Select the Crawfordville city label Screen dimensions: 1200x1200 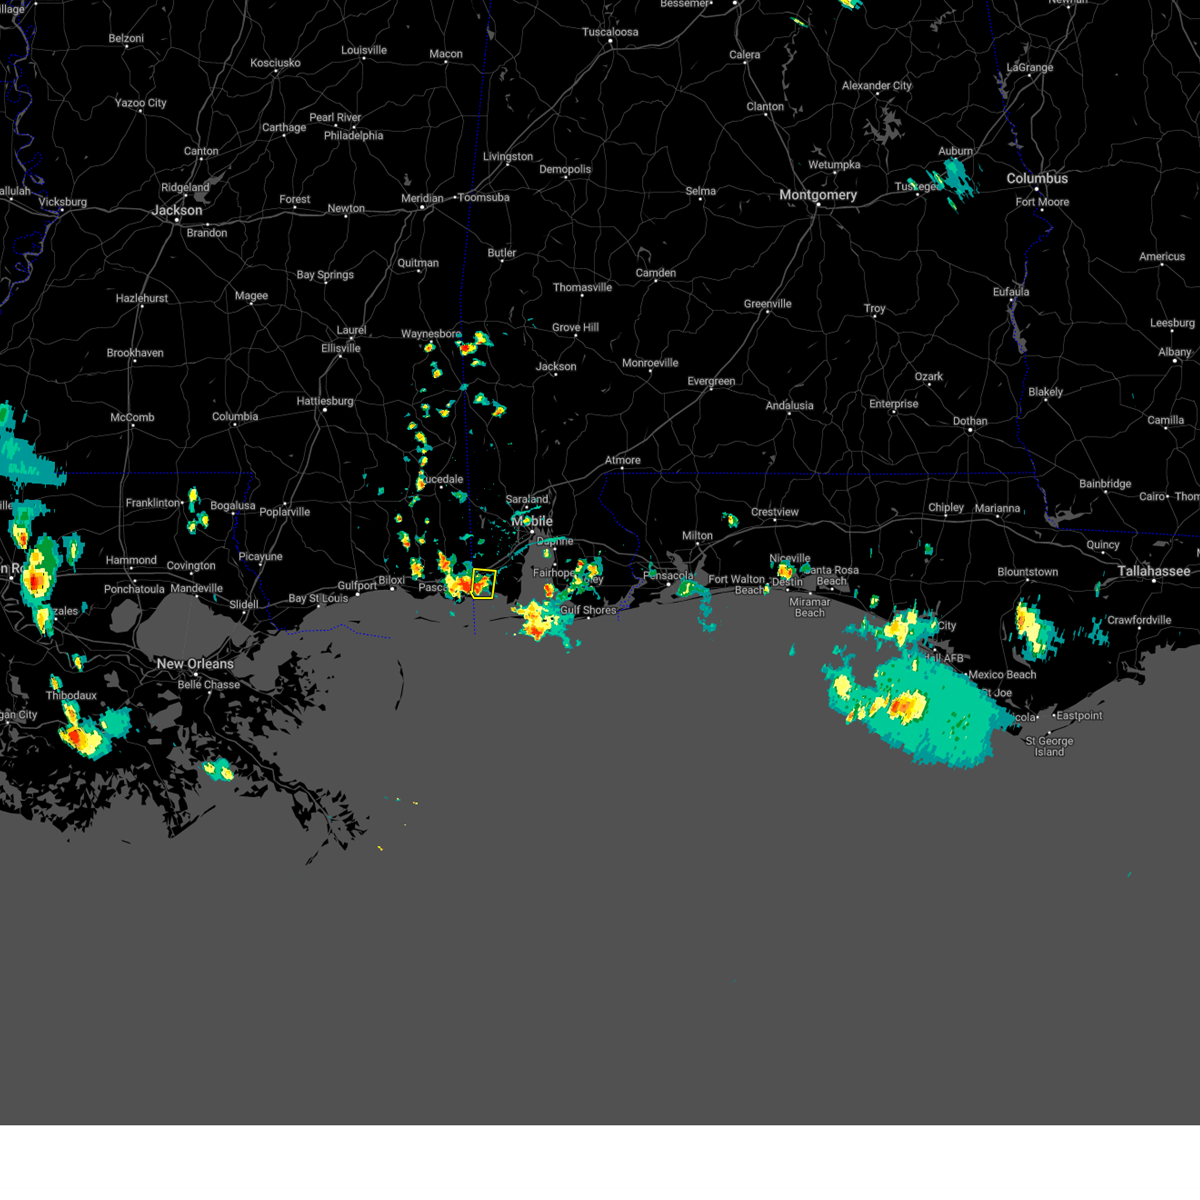coord(1139,620)
